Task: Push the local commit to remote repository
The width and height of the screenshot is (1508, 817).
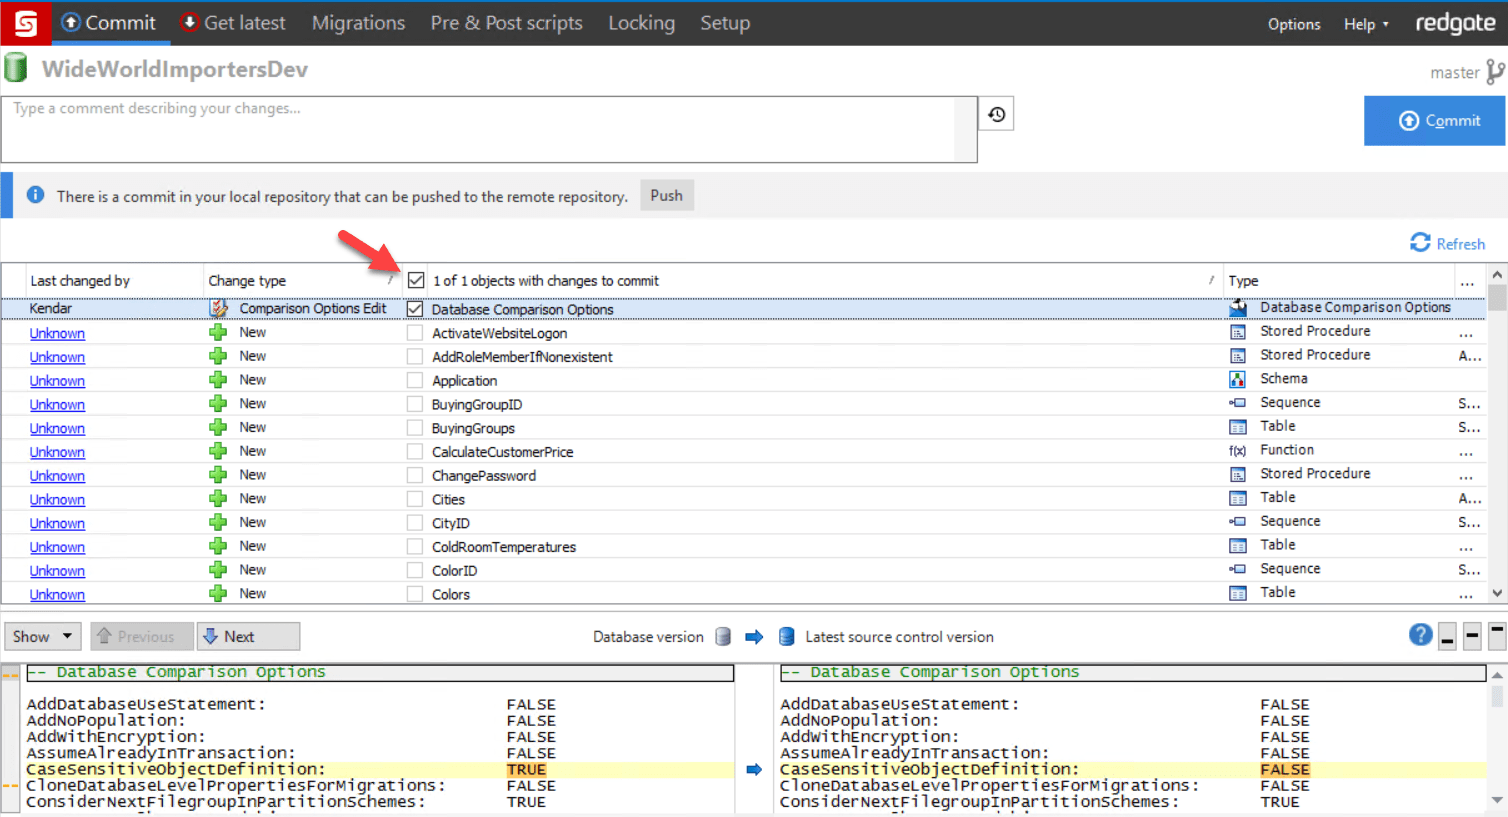Action: tap(666, 195)
